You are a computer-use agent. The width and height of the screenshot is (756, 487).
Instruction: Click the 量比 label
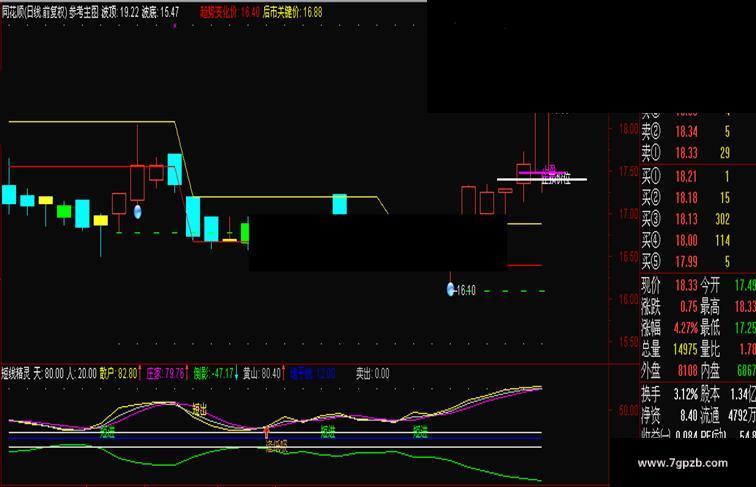pyautogui.click(x=710, y=349)
